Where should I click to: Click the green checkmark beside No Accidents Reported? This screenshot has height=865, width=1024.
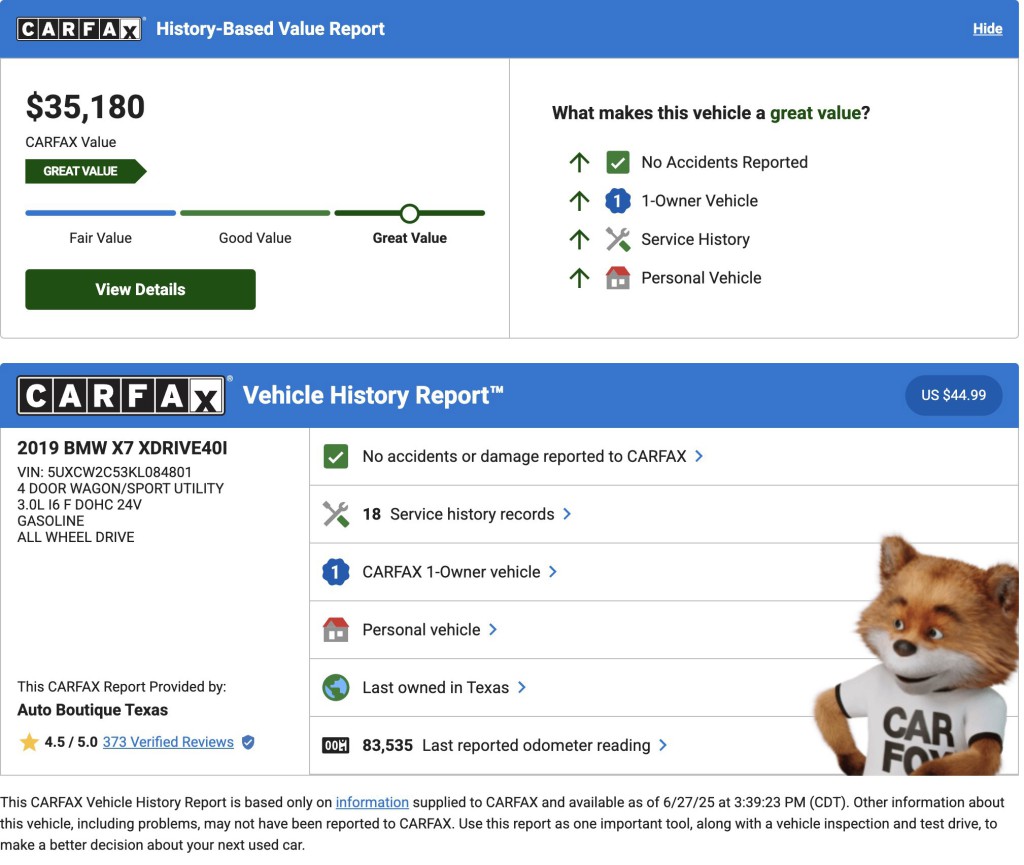coord(617,162)
